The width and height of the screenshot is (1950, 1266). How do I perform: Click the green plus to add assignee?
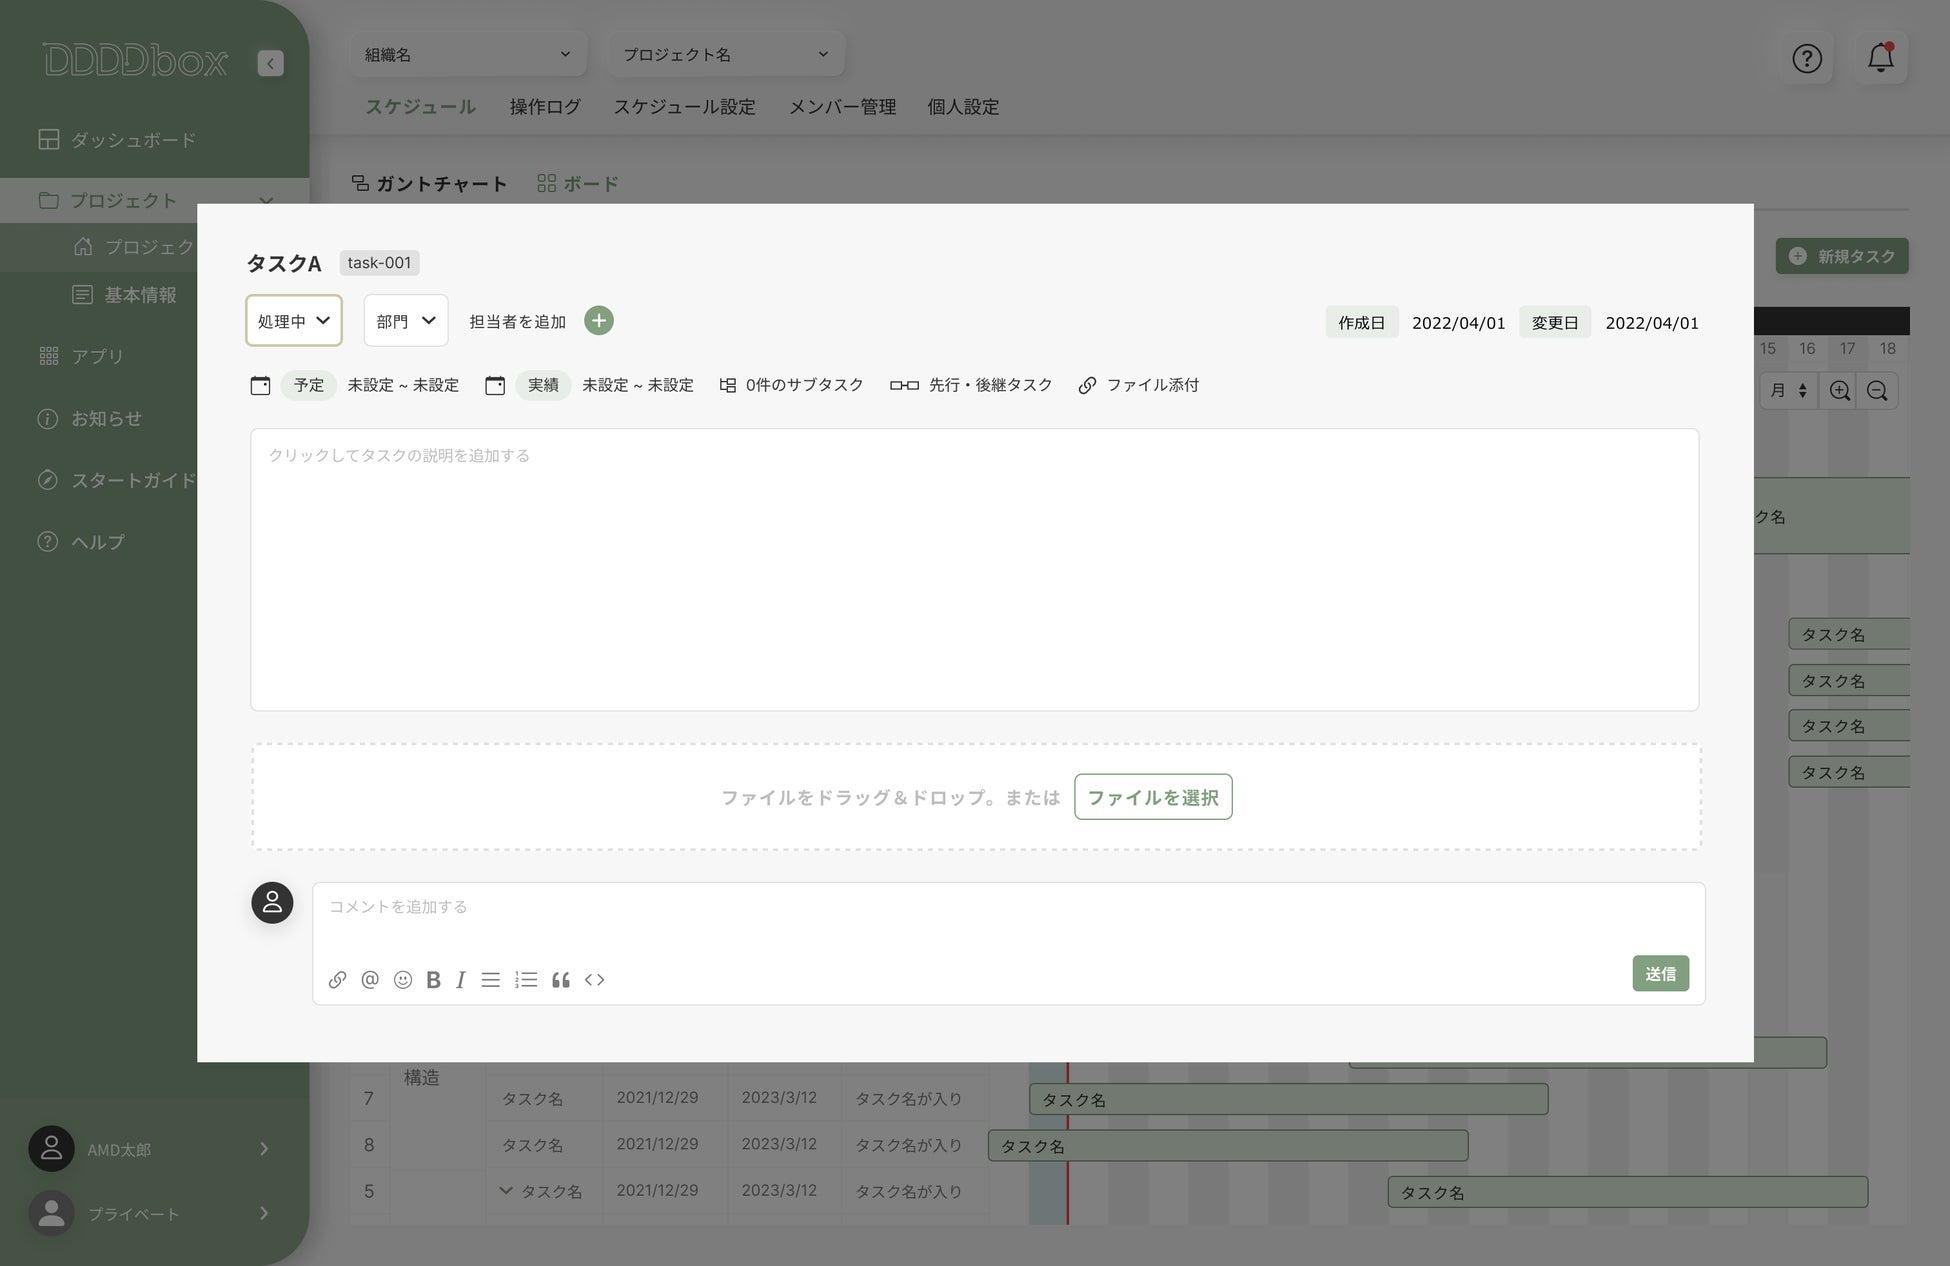click(x=599, y=321)
